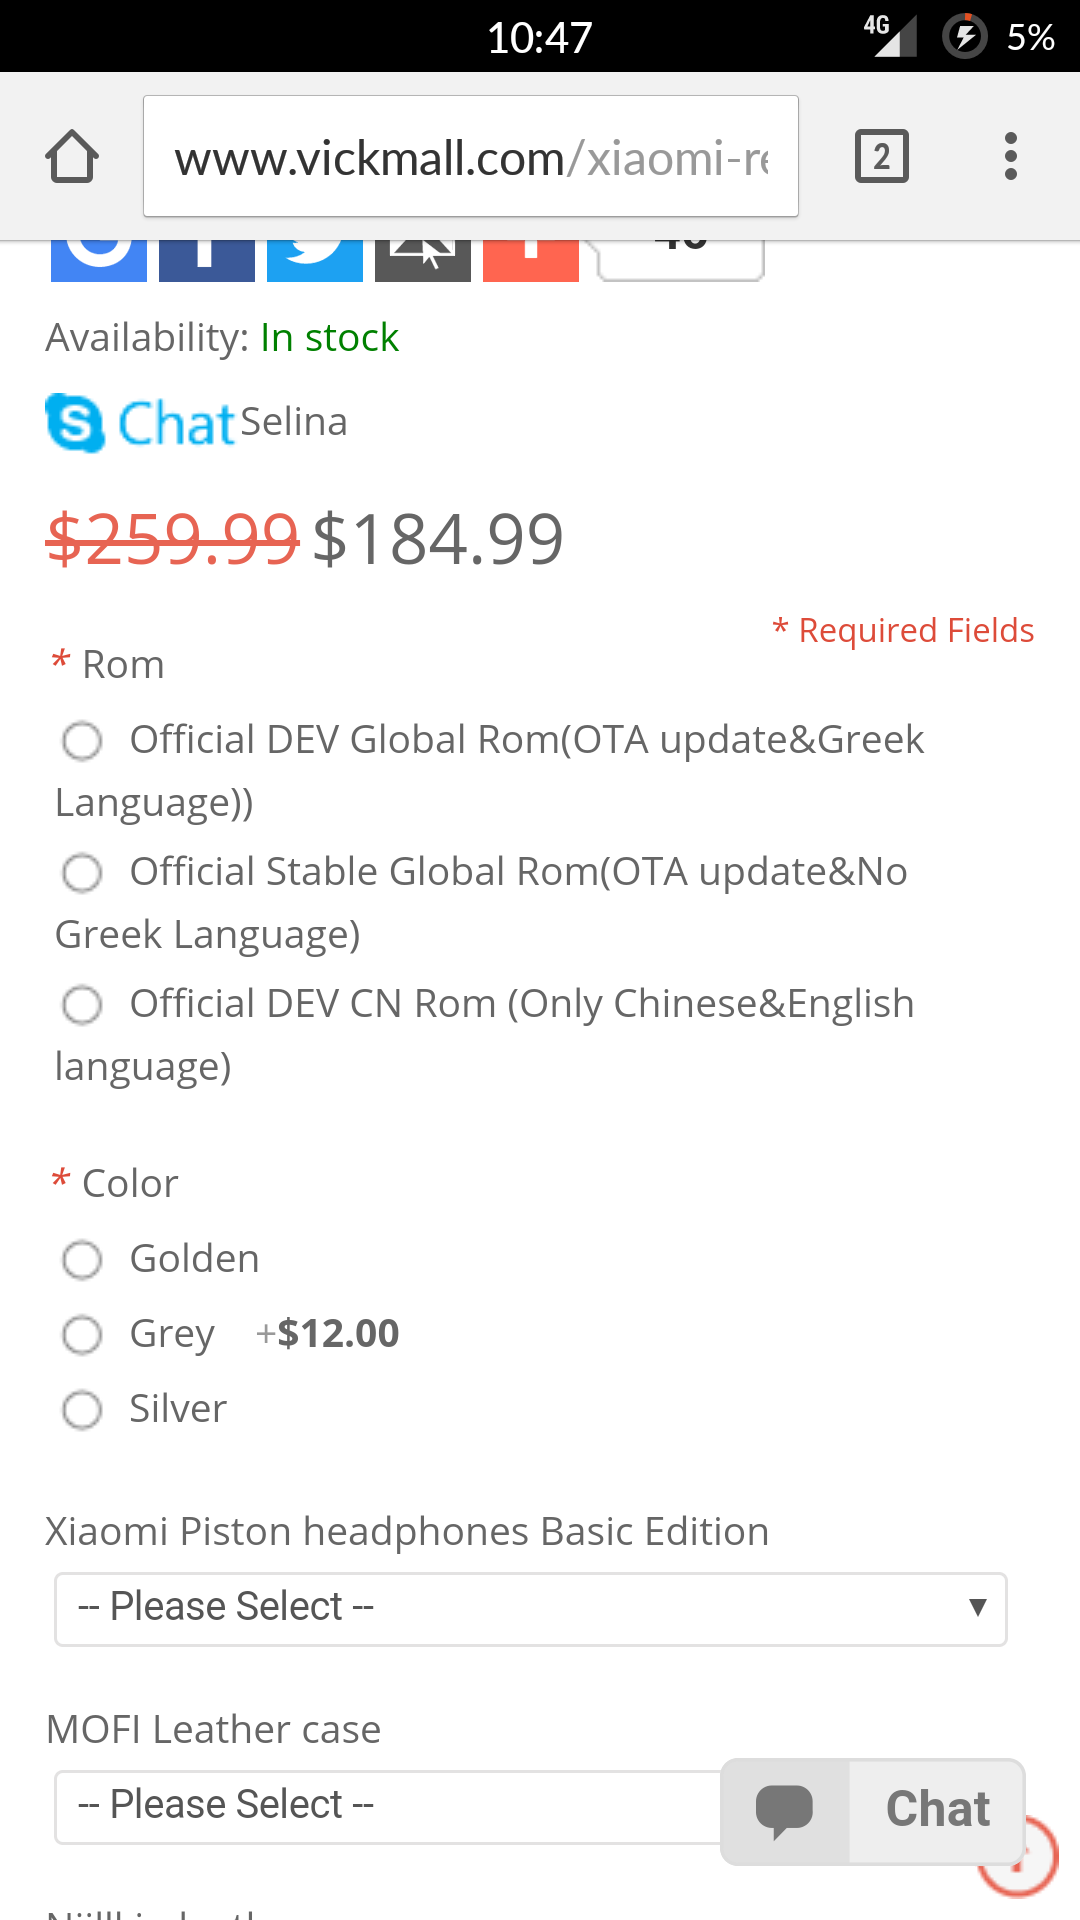Tap the share count box
The image size is (1080, 1920).
(681, 259)
